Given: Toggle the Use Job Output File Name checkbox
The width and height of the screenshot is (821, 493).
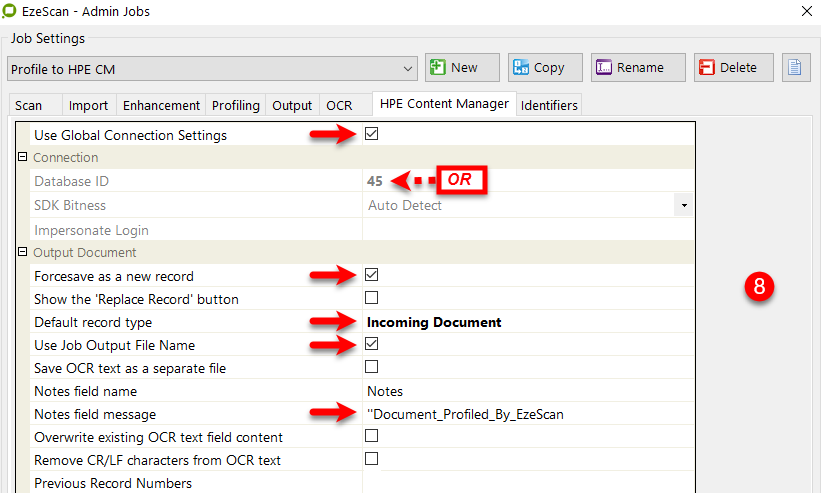Looking at the screenshot, I should coord(371,344).
